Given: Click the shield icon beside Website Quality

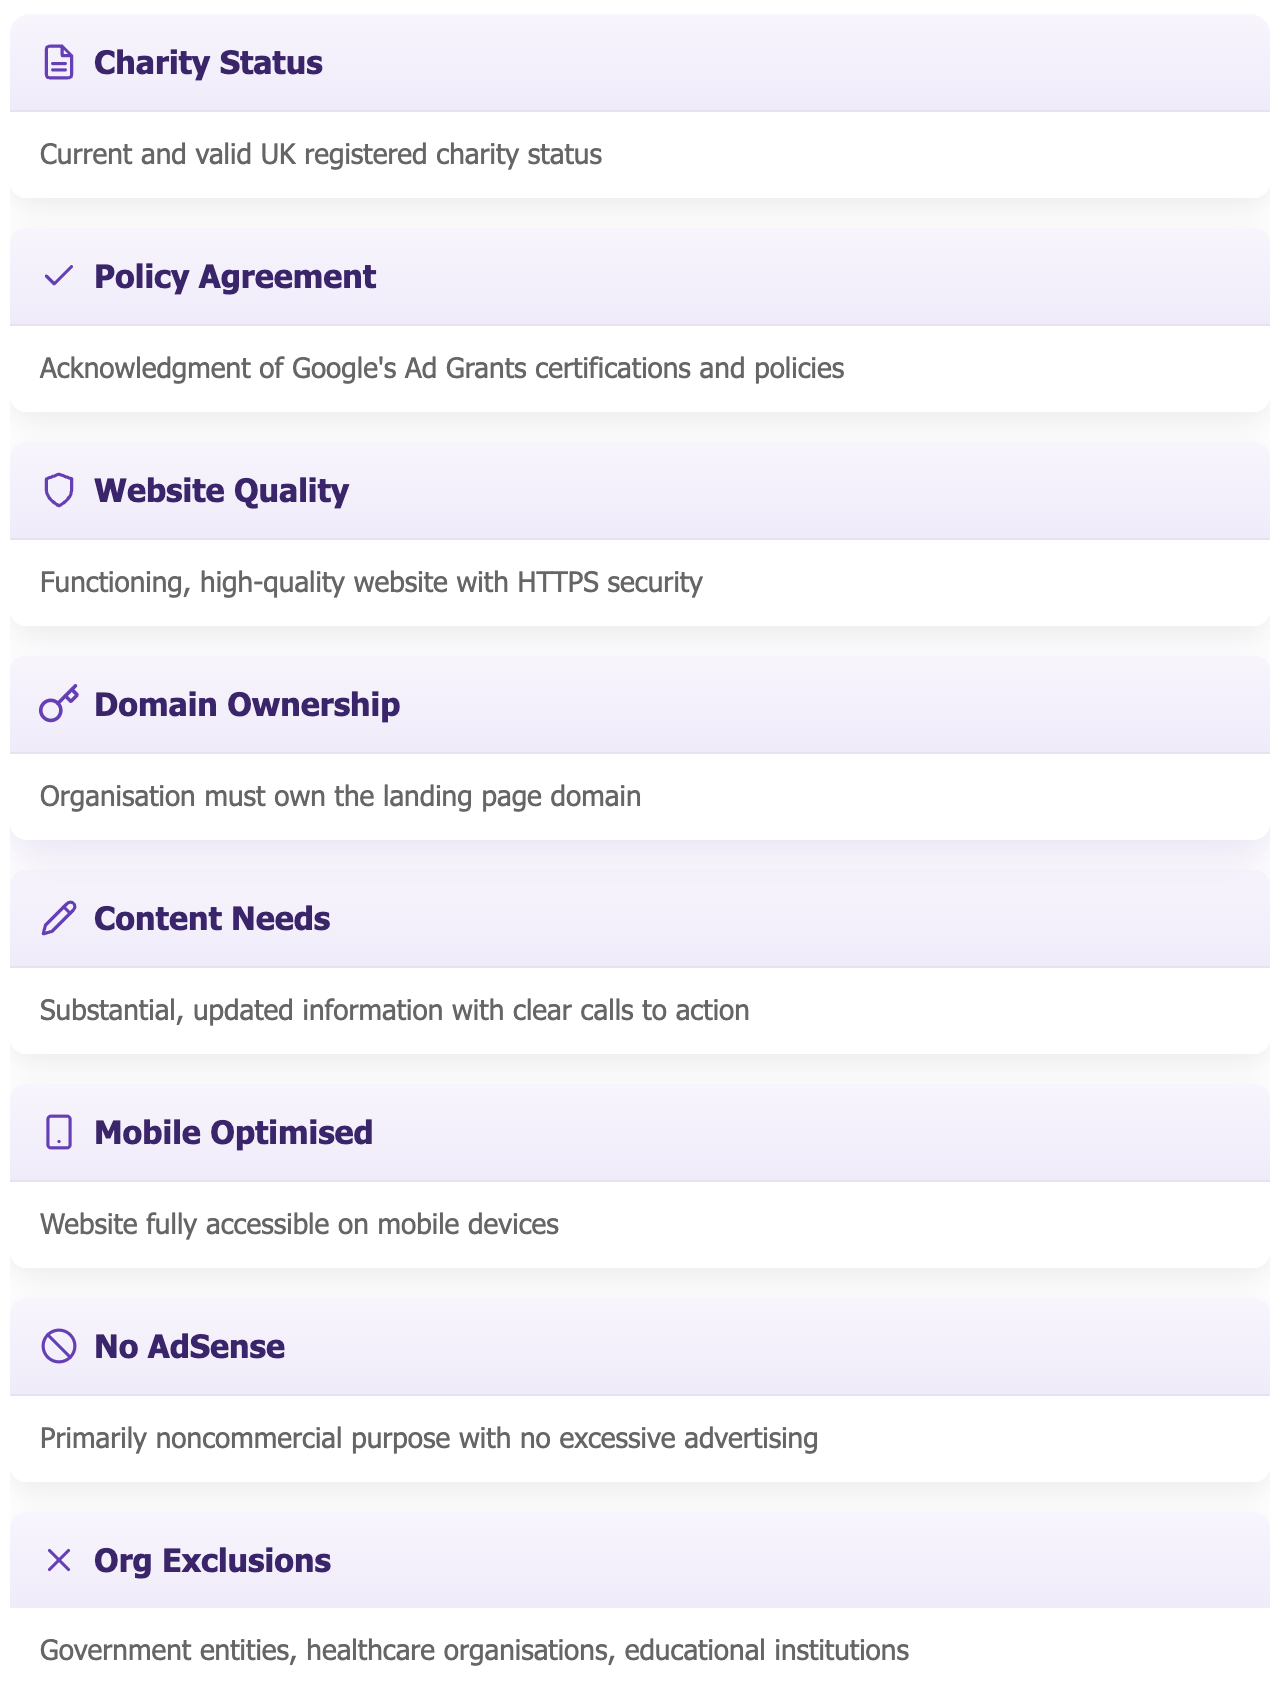Looking at the screenshot, I should pyautogui.click(x=59, y=490).
